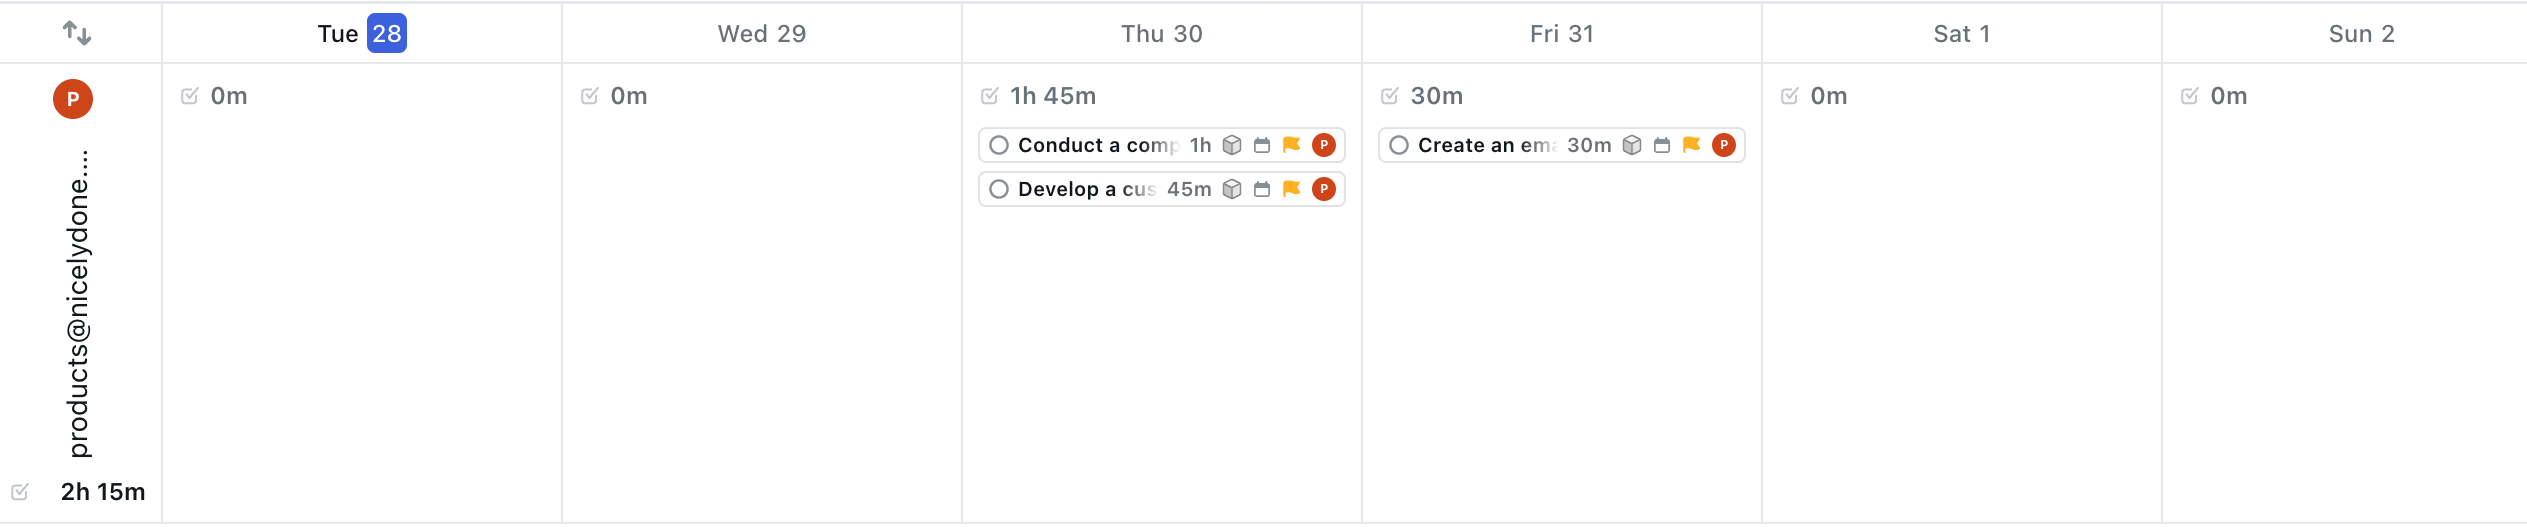This screenshot has height=527, width=2527.
Task: Click orange priority flag on Create task
Action: [x=1692, y=145]
